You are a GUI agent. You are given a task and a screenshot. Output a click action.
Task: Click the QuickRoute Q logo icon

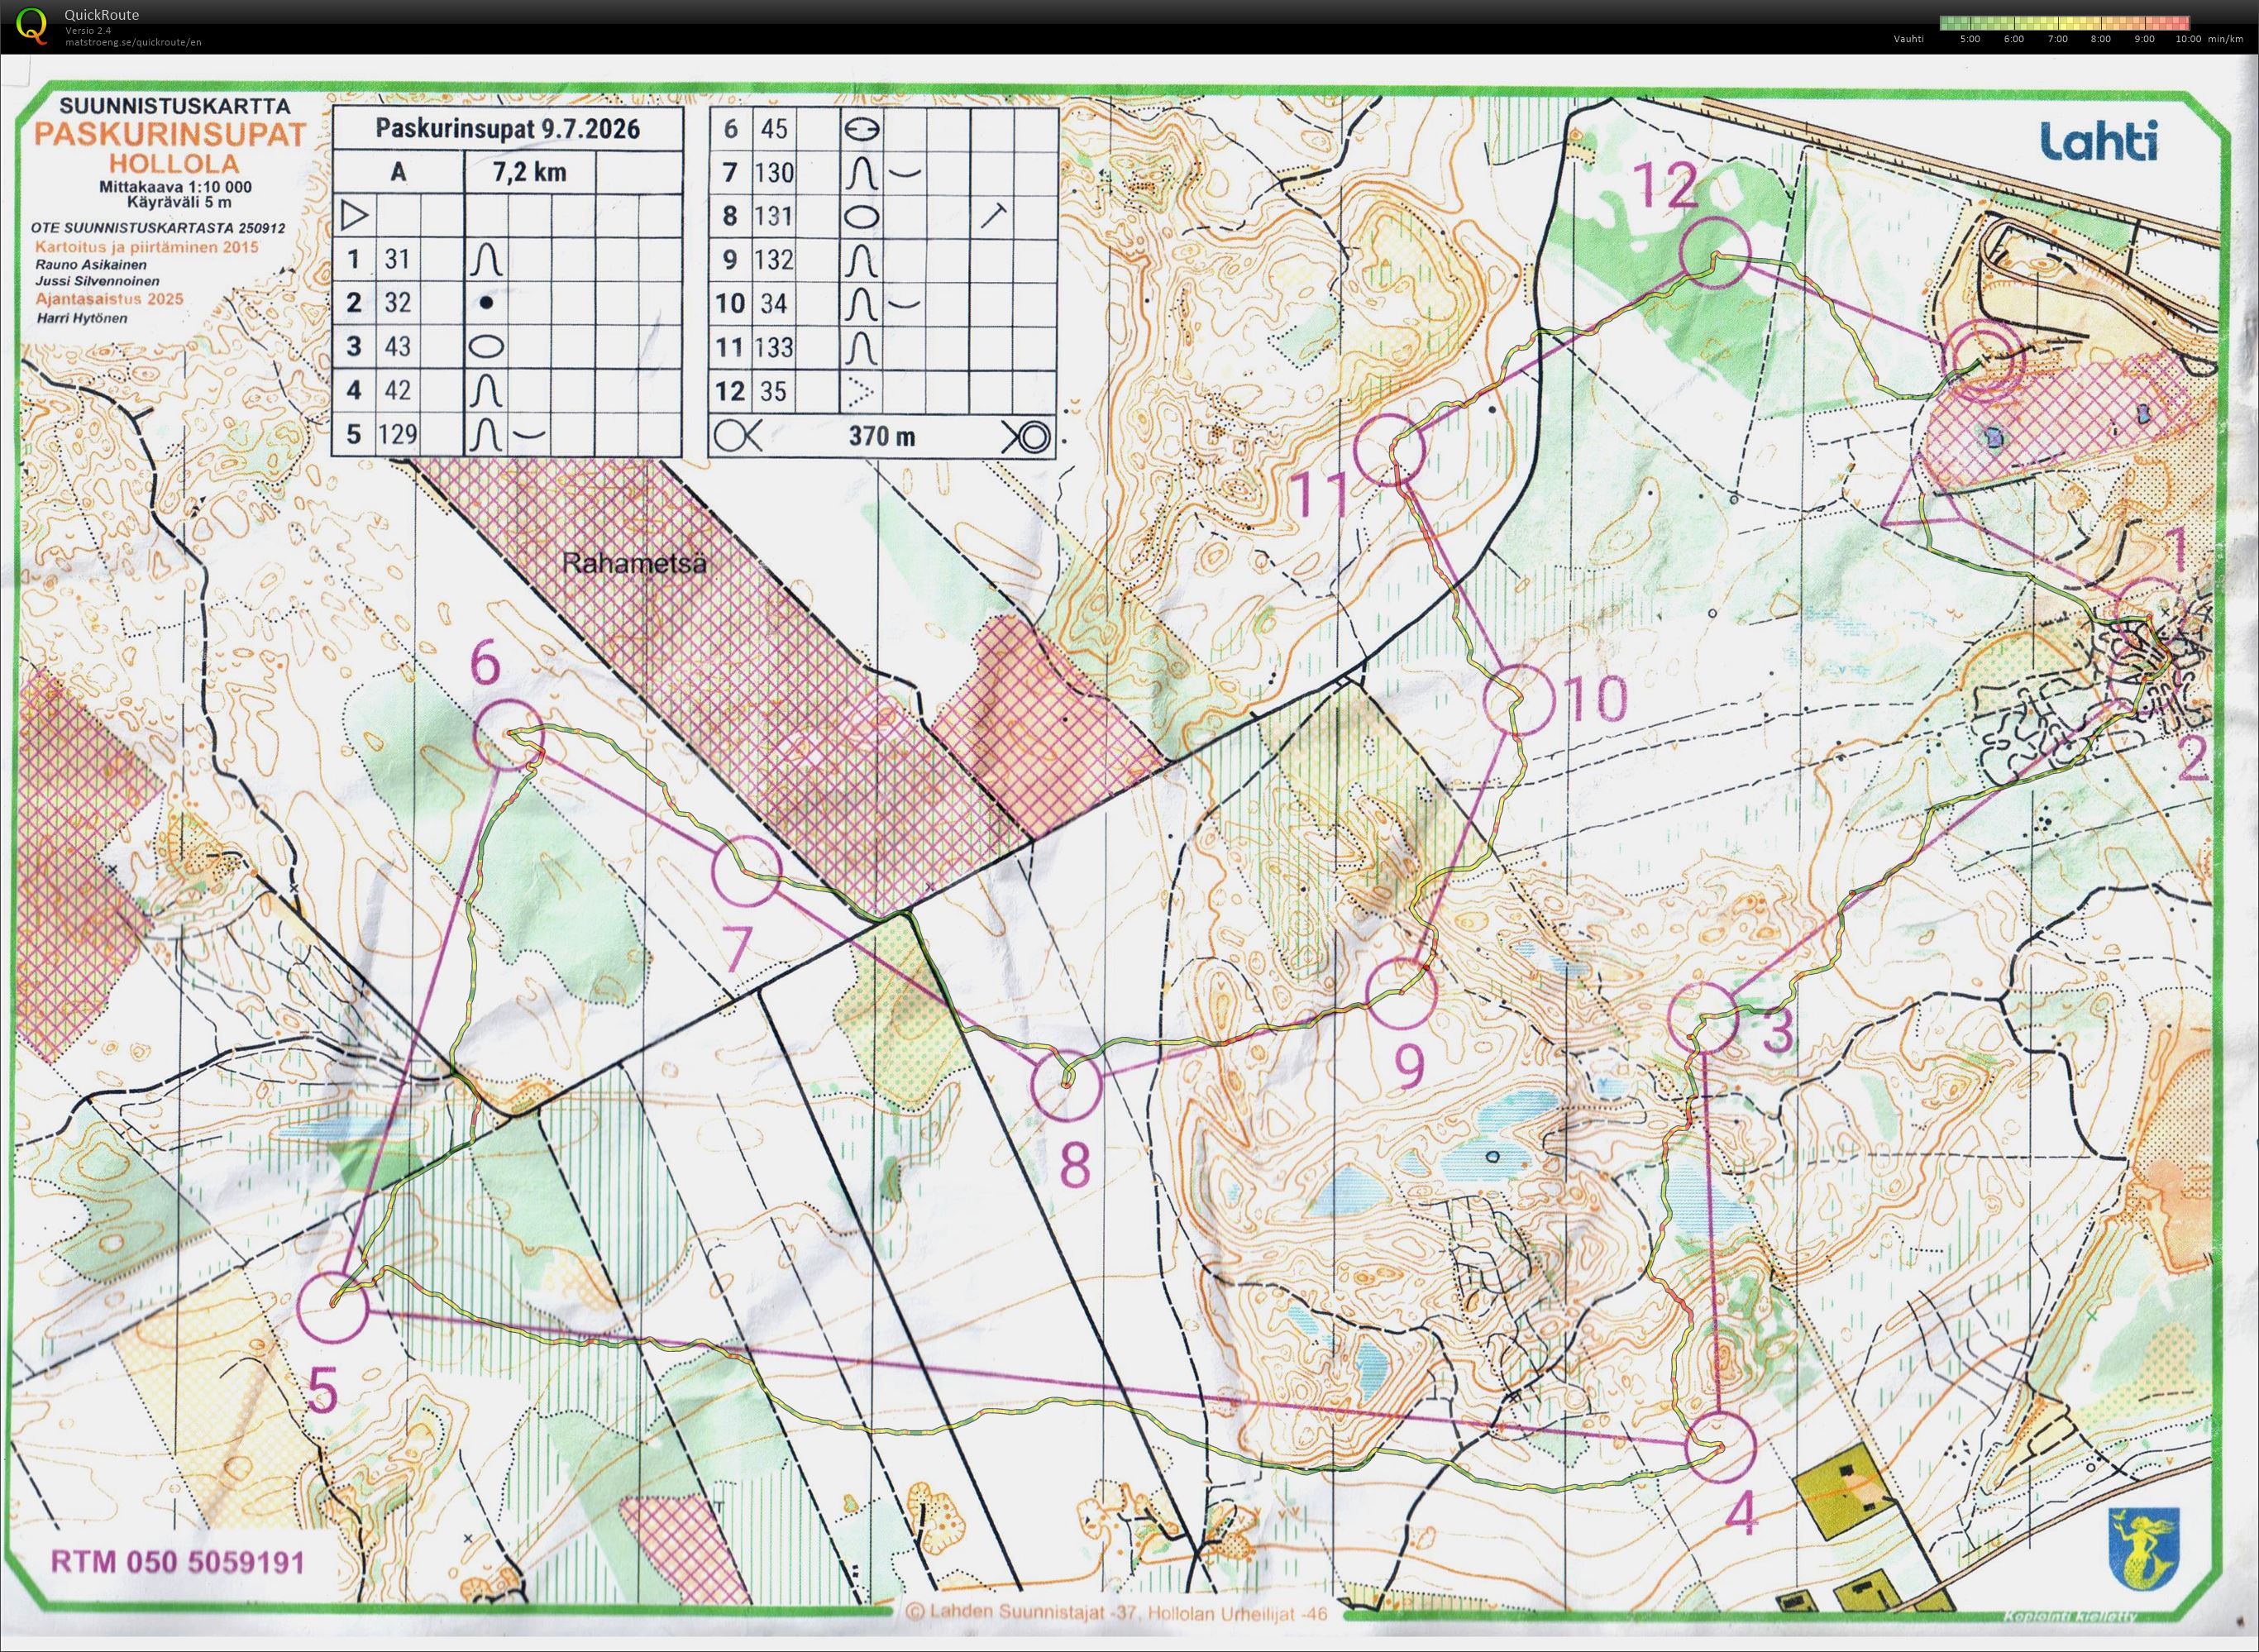tap(31, 26)
